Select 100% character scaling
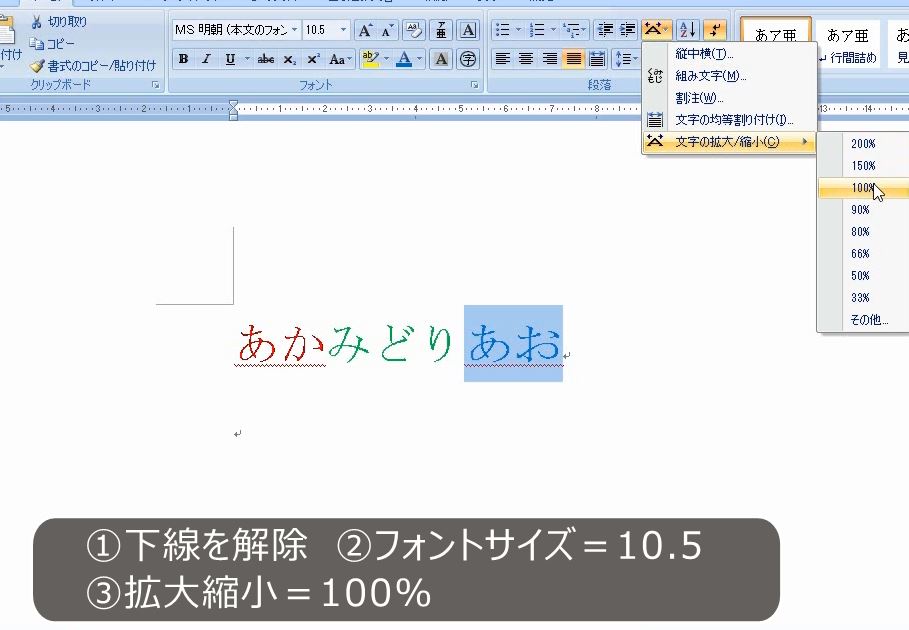 (863, 188)
